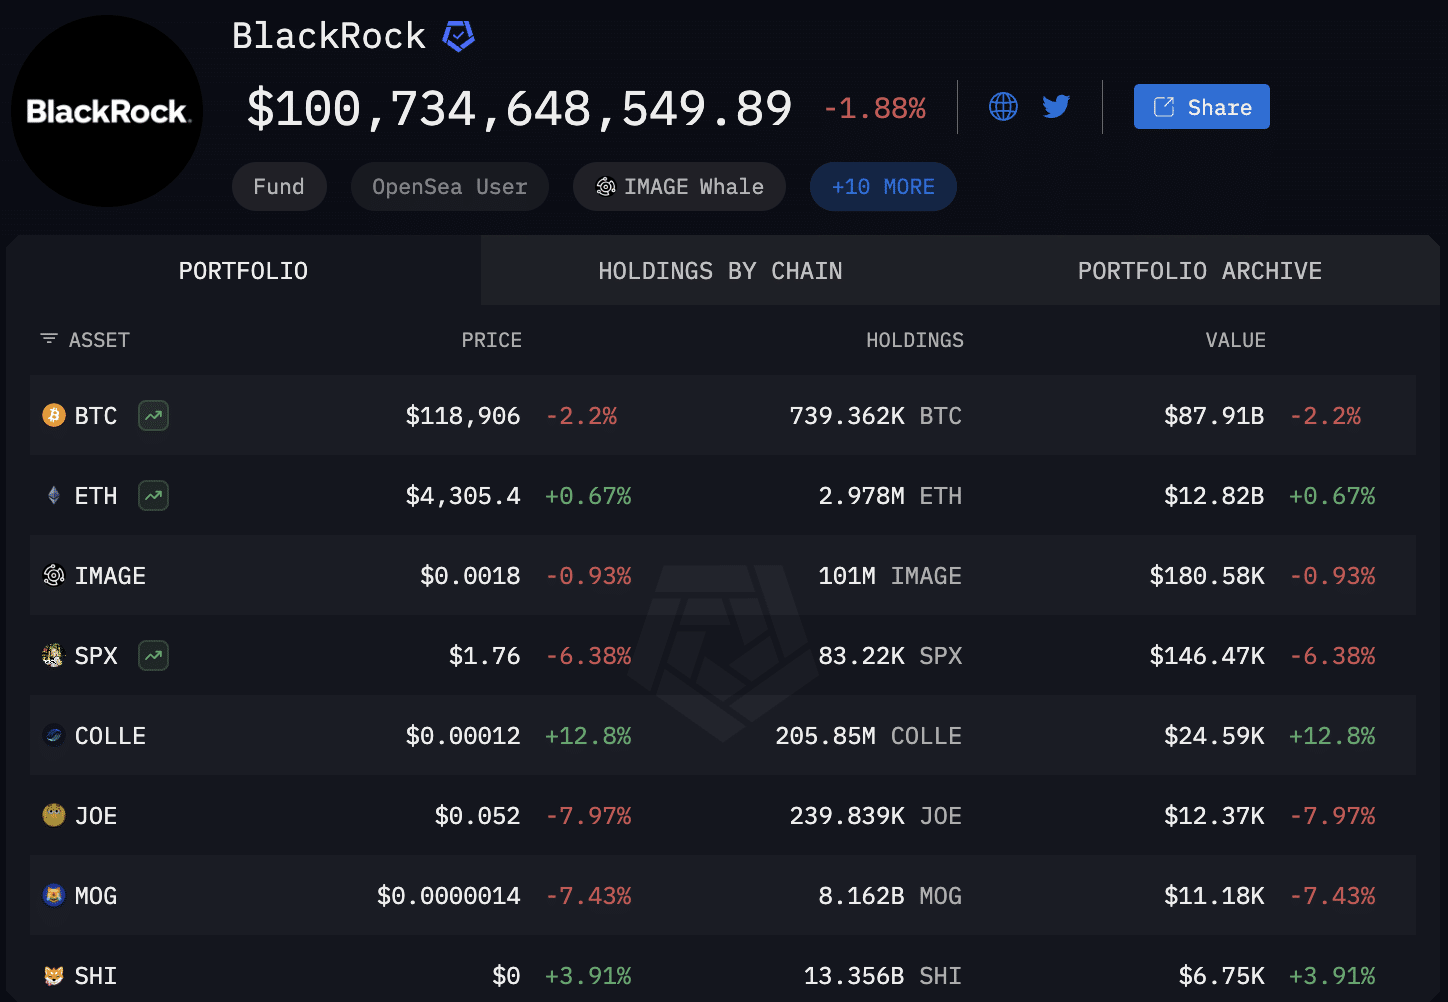The image size is (1448, 1002).
Task: Open the asset filter sort icon
Action: [48, 339]
